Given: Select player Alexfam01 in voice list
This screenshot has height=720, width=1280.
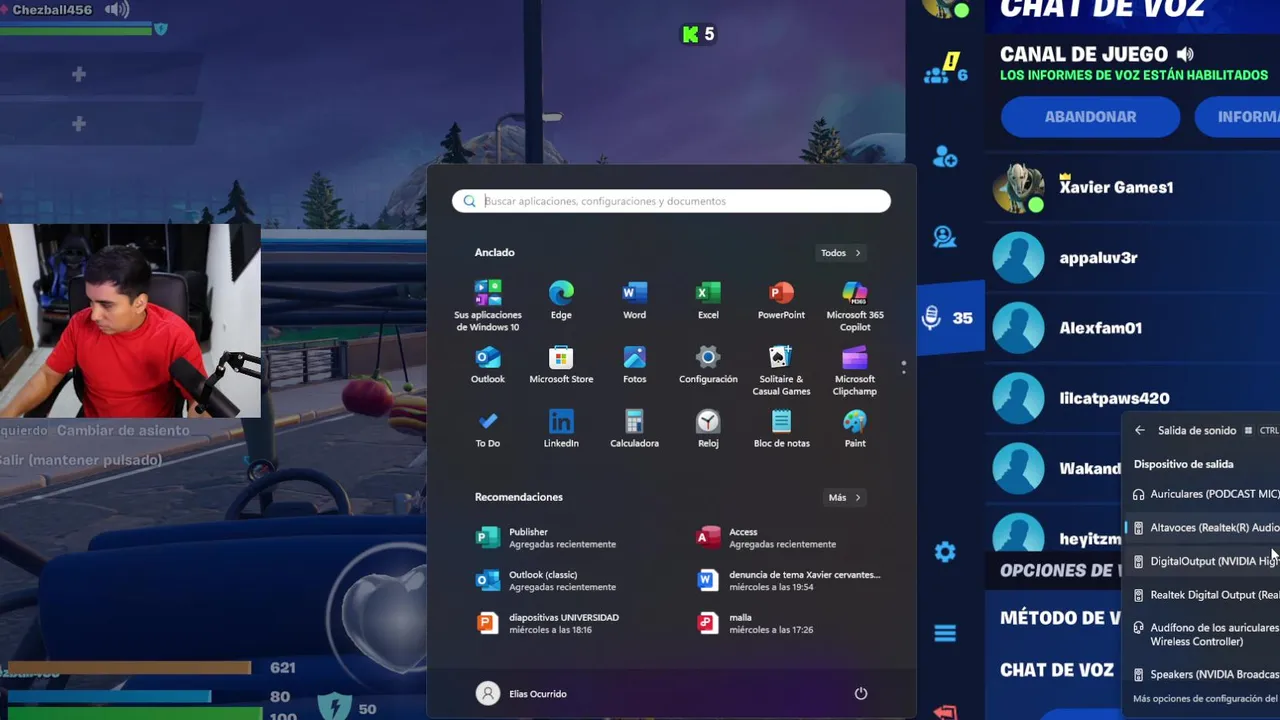Looking at the screenshot, I should pos(1132,328).
